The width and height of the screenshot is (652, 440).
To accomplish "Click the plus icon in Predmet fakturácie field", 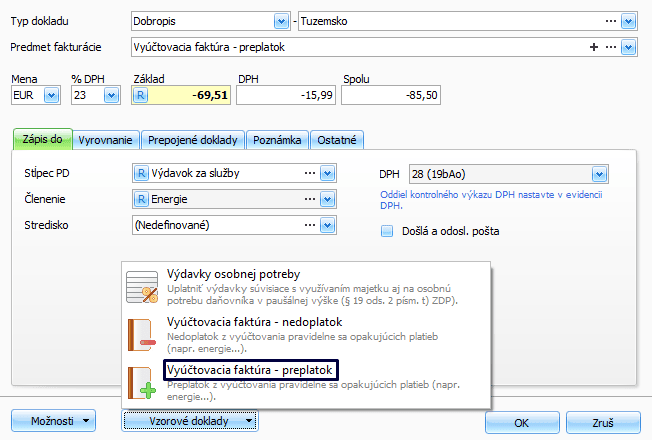I will coord(594,47).
